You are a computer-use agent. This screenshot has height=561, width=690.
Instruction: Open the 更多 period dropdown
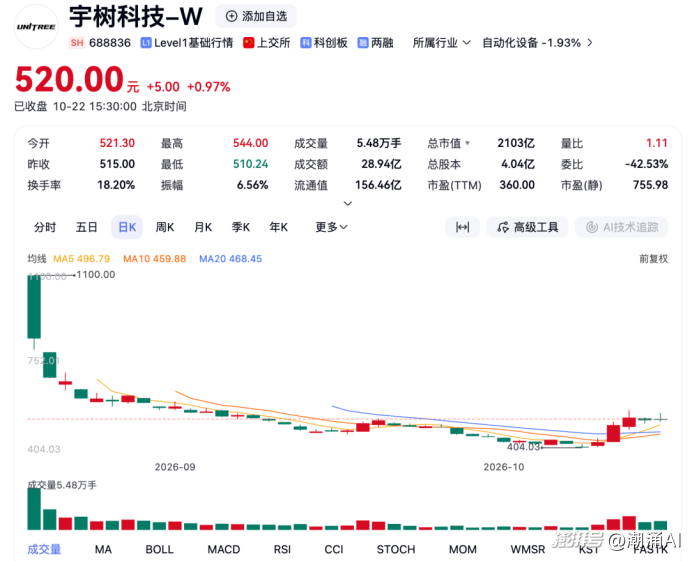click(331, 227)
